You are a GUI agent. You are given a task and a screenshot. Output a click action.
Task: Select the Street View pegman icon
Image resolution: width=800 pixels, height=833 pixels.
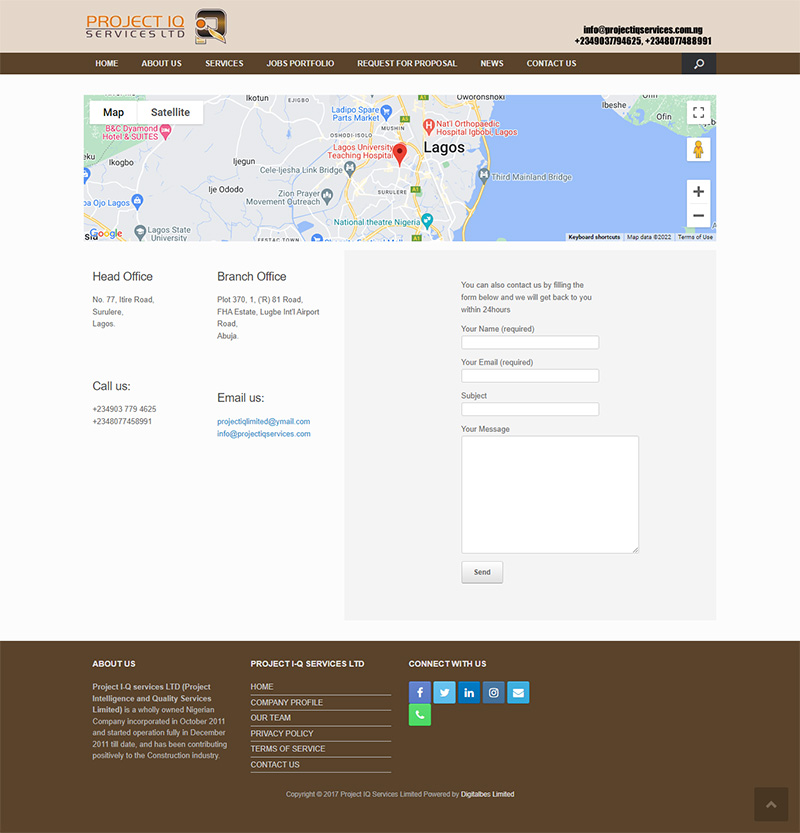click(x=699, y=150)
